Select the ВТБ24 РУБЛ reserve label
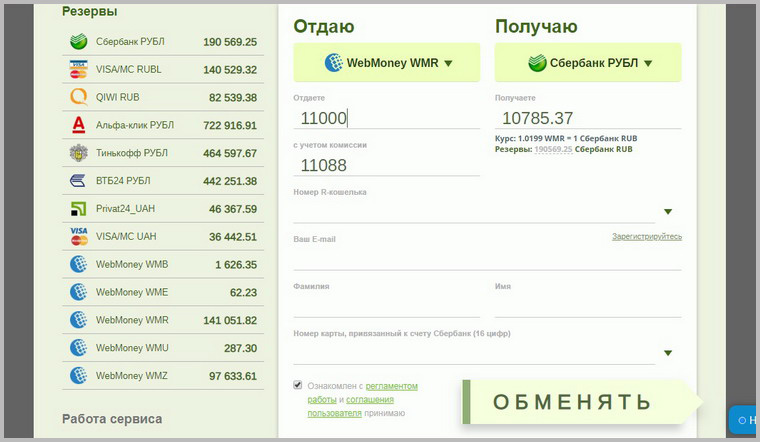The image size is (760, 442). pos(123,181)
